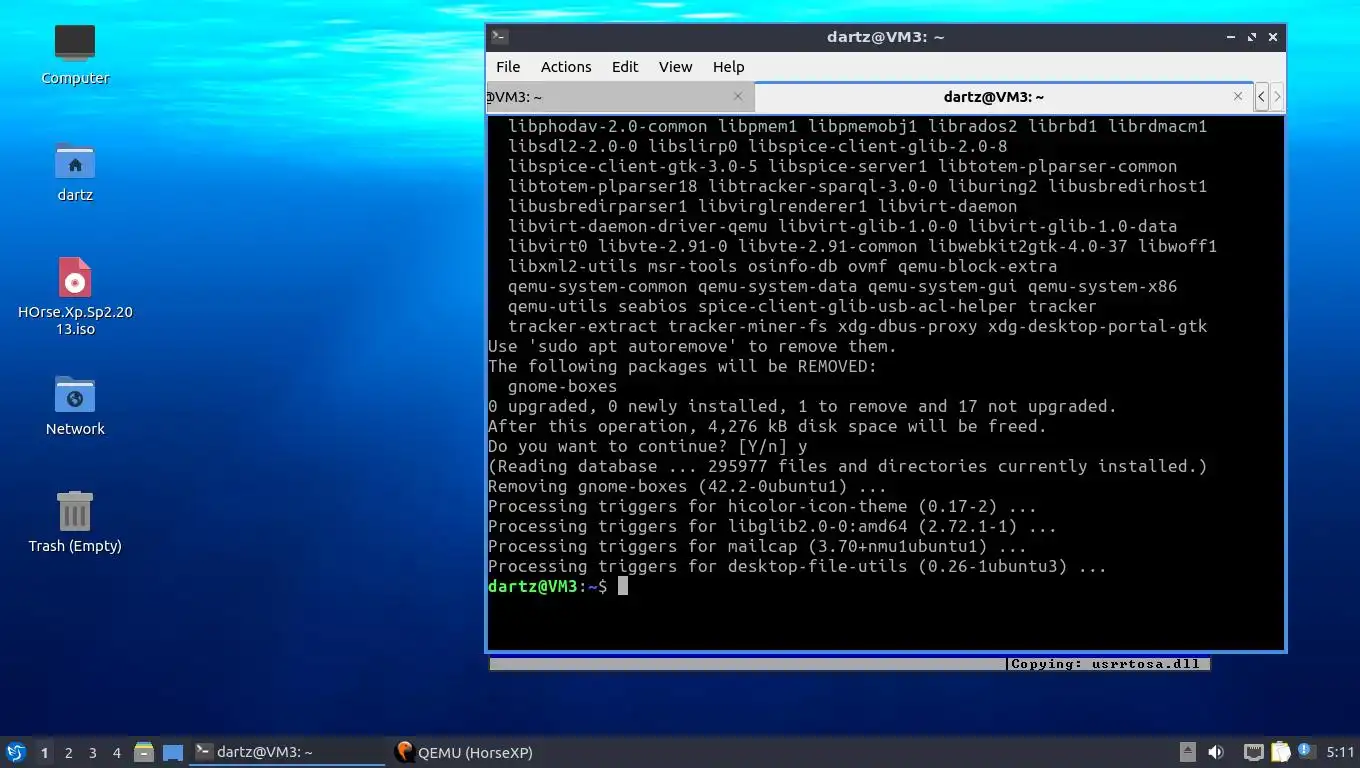Click the '4,276 kB disk space will be freed' line
The height and width of the screenshot is (768, 1360).
[x=767, y=426]
